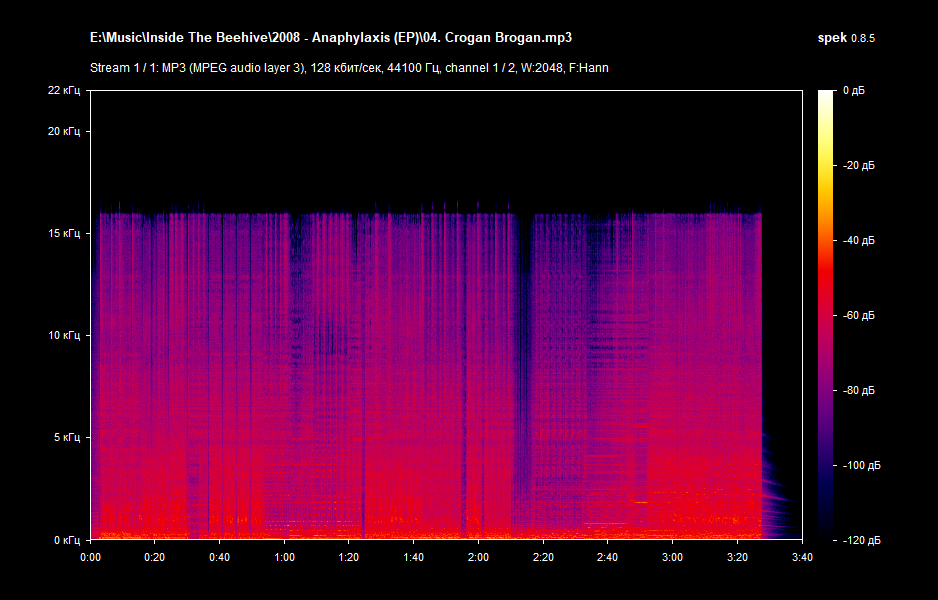Click the spek logo text
Image resolution: width=938 pixels, height=600 pixels.
(x=832, y=38)
